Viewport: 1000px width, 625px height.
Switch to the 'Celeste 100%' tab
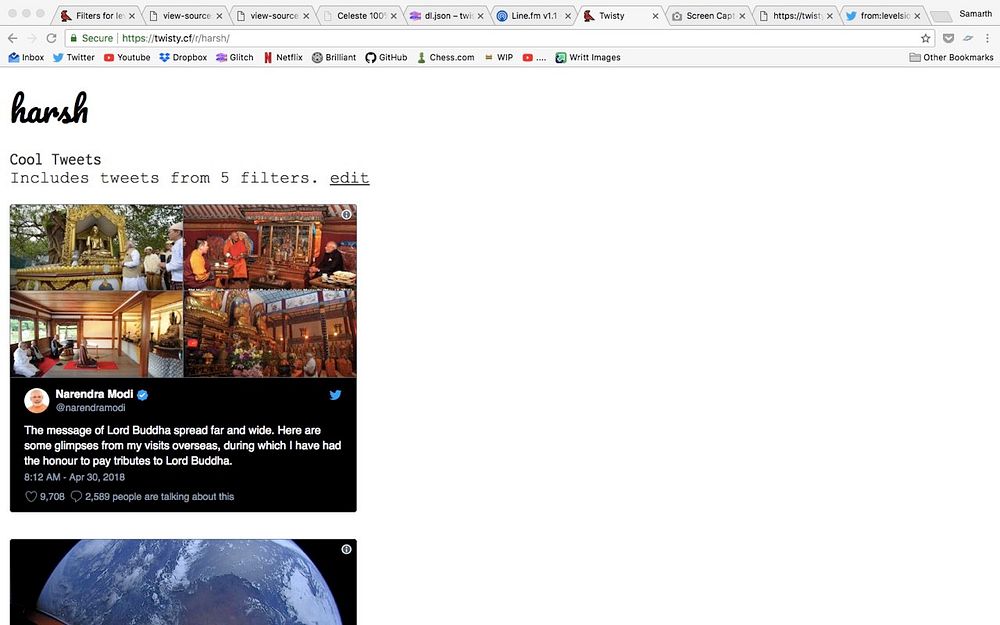(359, 15)
